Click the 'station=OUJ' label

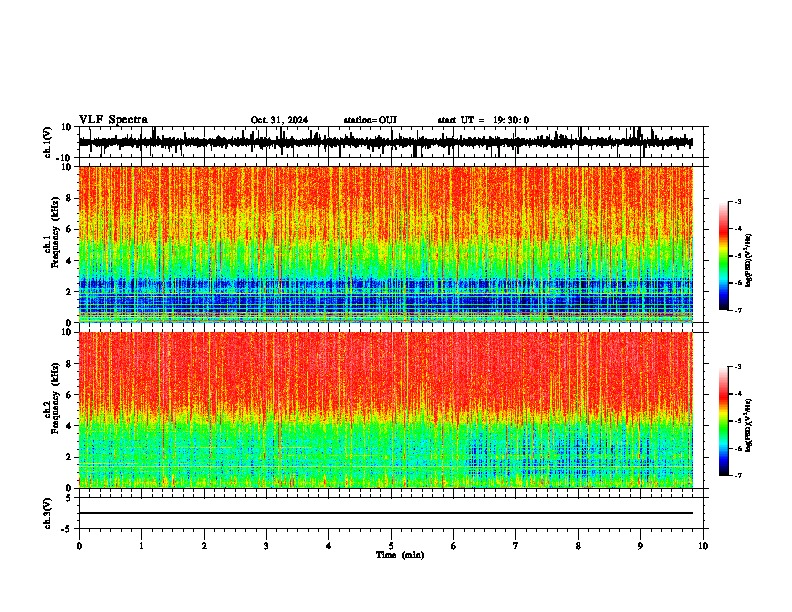pos(370,120)
